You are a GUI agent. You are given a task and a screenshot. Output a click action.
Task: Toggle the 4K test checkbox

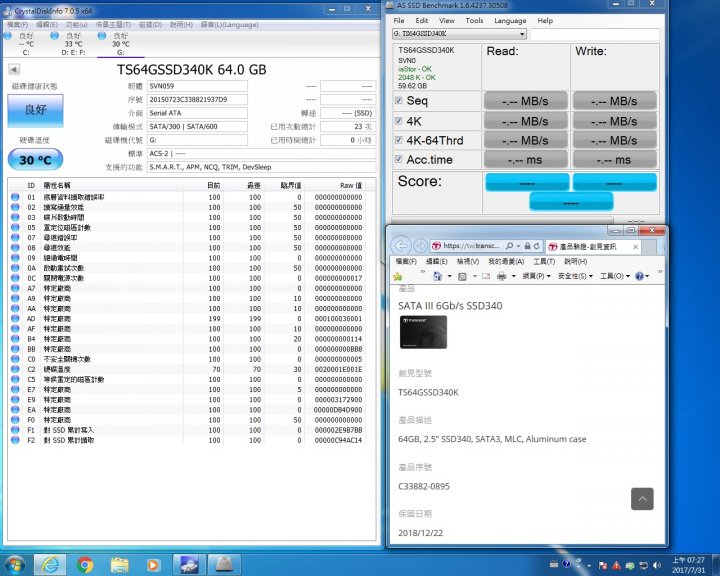coord(398,121)
